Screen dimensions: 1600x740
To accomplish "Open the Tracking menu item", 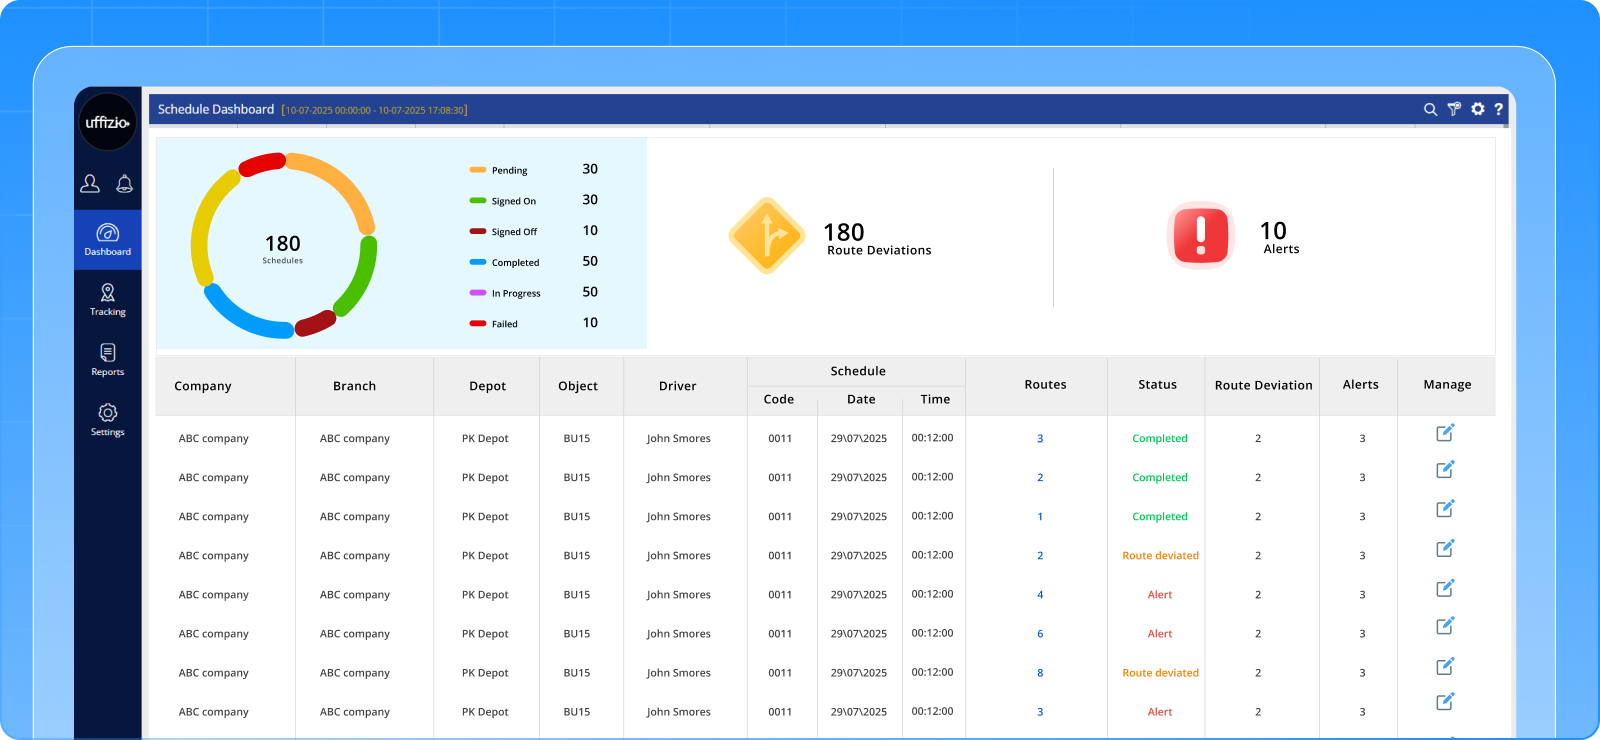I will pos(108,299).
